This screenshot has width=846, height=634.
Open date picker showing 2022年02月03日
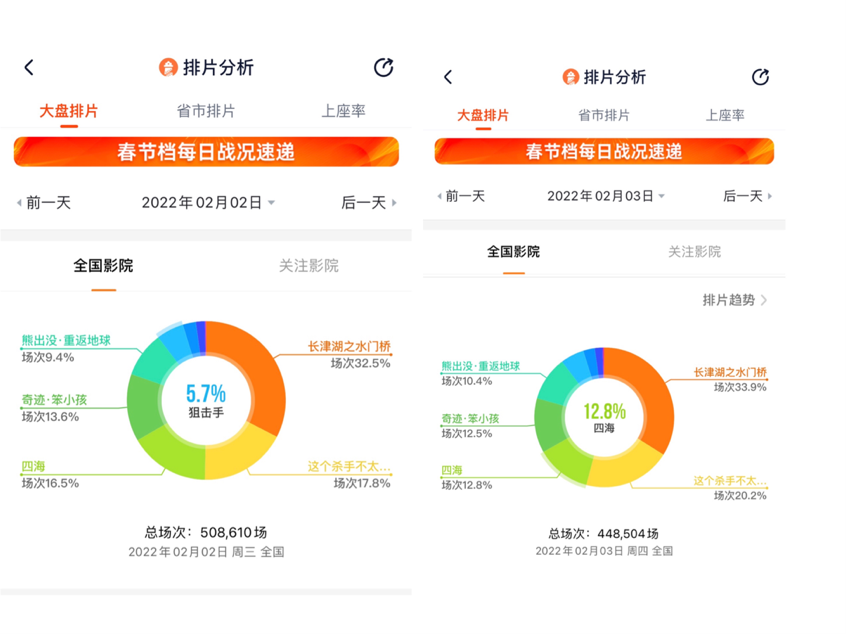click(x=605, y=196)
